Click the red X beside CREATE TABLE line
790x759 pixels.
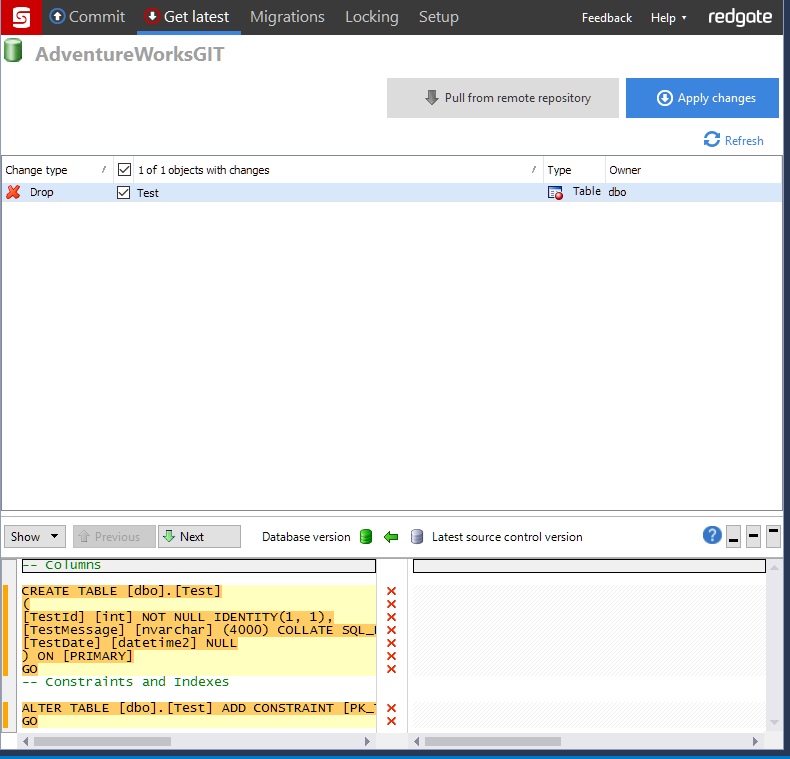coord(391,591)
